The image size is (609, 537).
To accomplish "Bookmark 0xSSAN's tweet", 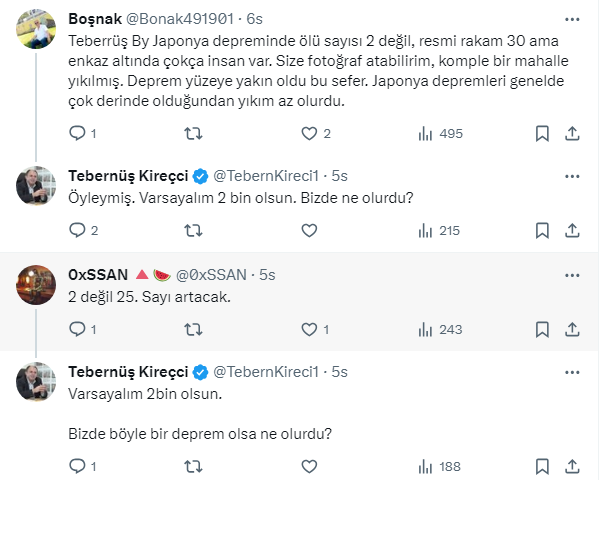I will 542,328.
